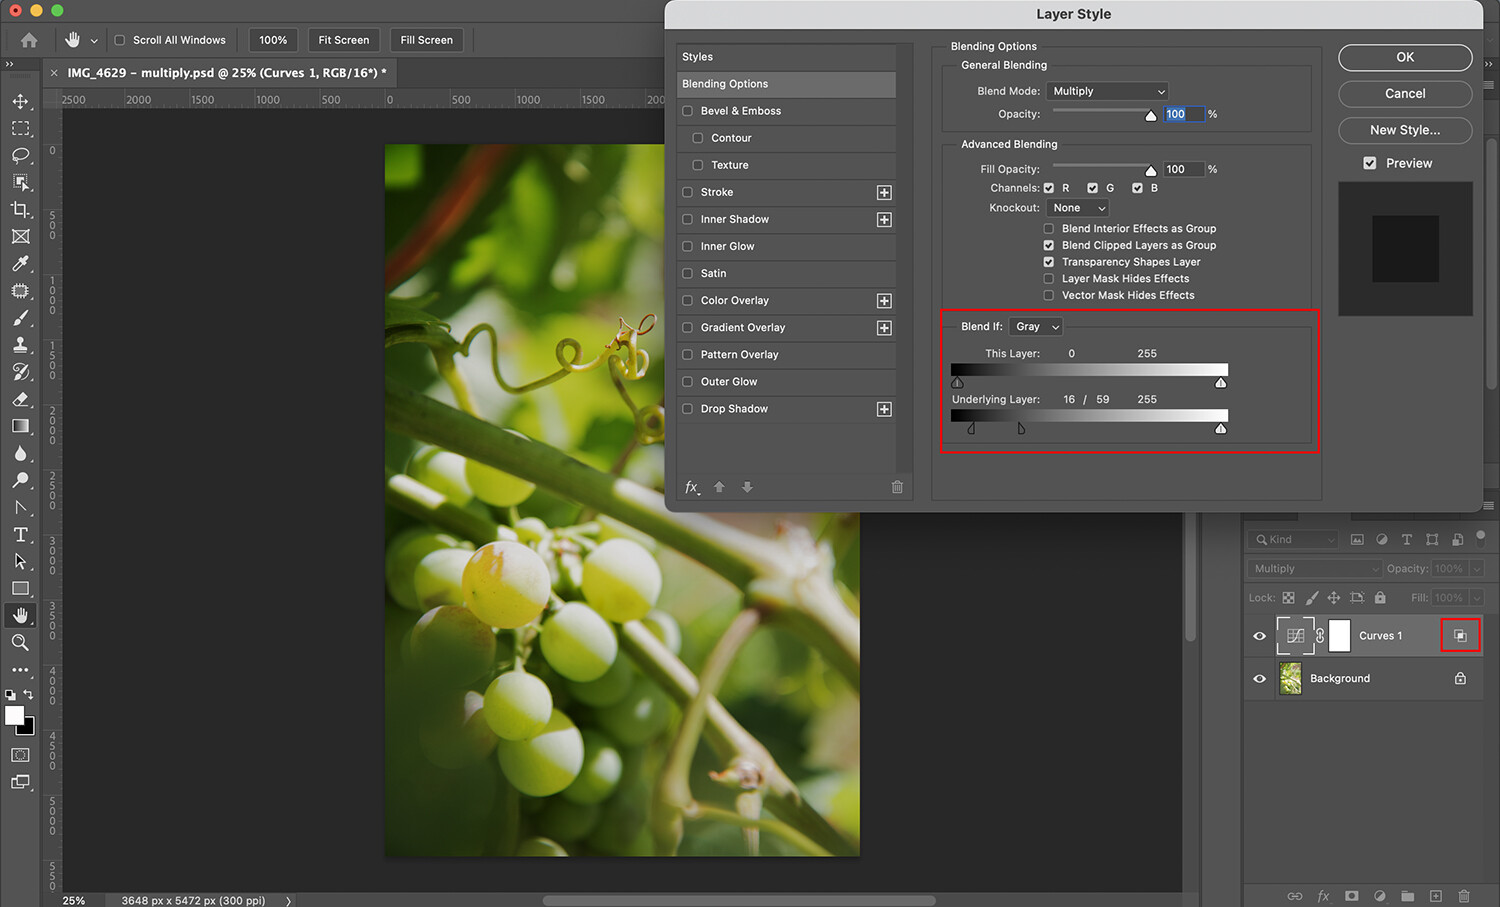Hide the Curves 1 layer visibility
The width and height of the screenshot is (1500, 907).
point(1260,636)
